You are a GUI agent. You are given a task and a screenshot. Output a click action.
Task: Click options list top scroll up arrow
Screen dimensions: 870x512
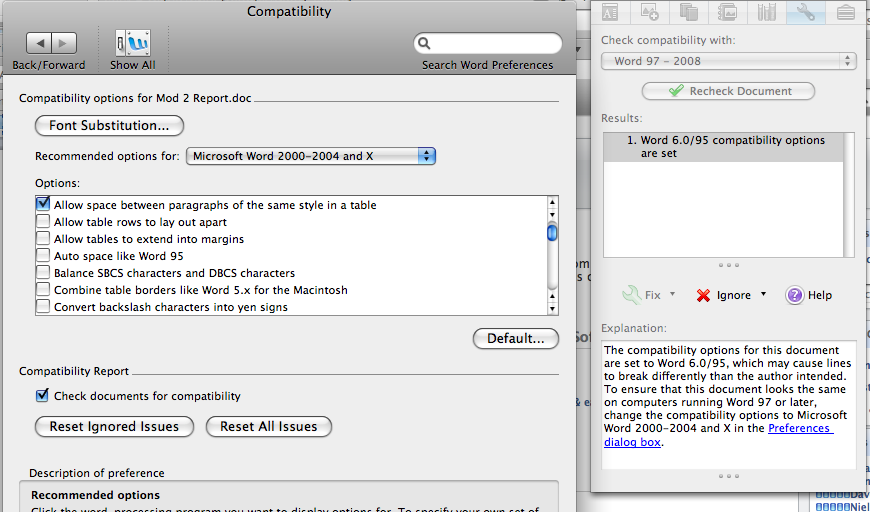click(x=552, y=202)
